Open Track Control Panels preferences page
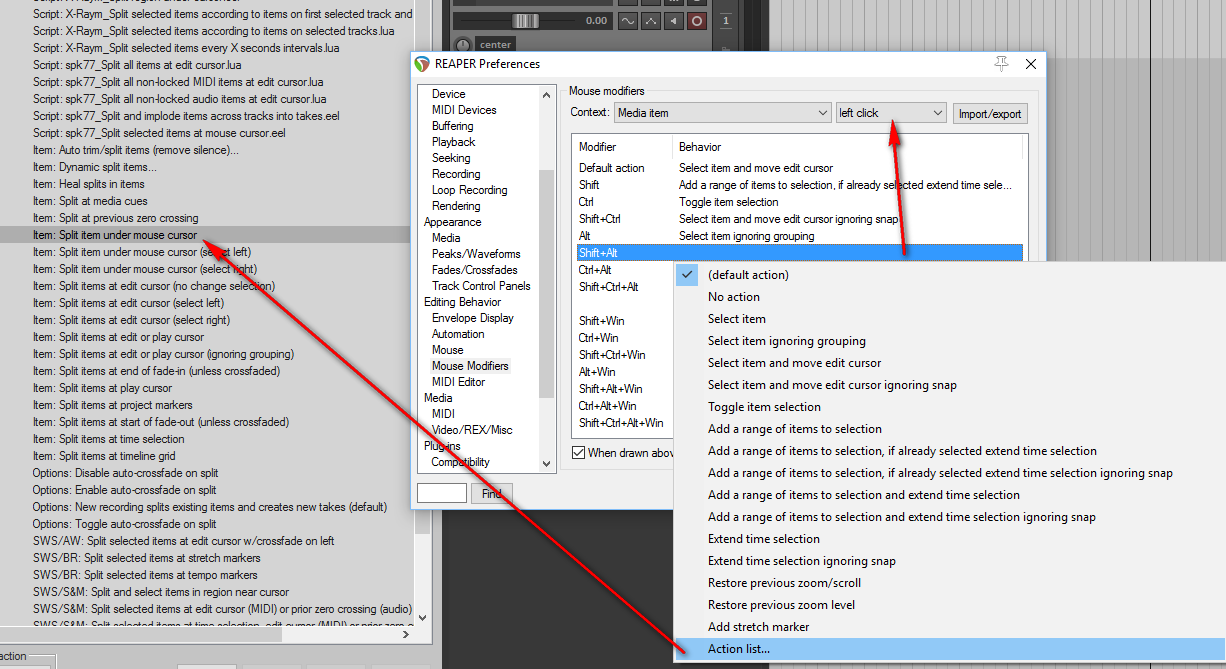Screen dimensions: 1226x669 (483, 286)
